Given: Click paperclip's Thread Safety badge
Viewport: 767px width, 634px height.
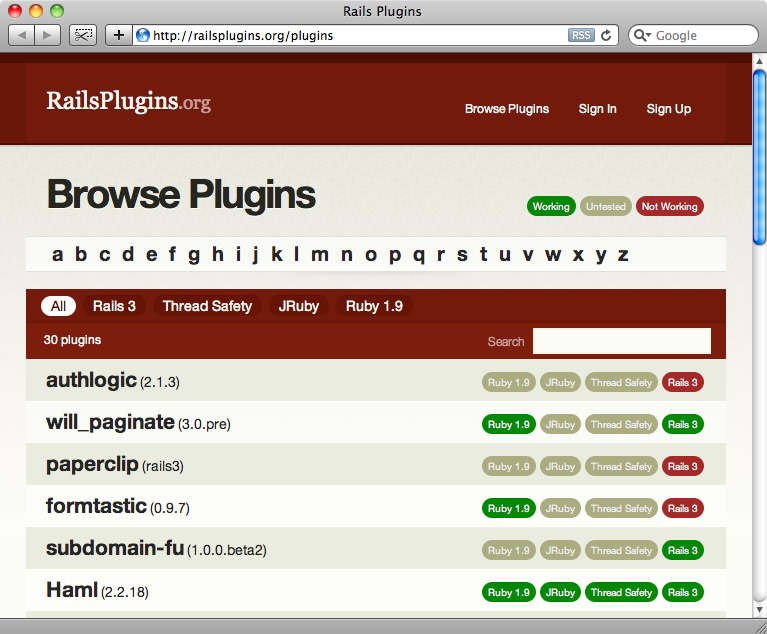Looking at the screenshot, I should tap(621, 467).
